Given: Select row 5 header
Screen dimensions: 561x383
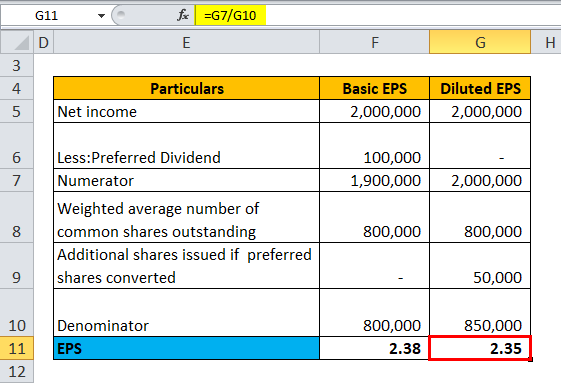Looking at the screenshot, I should pyautogui.click(x=17, y=111).
